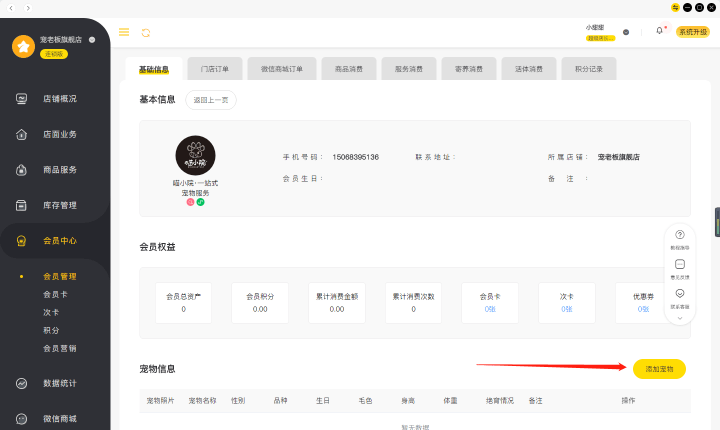Click the 系统升级 button
The height and width of the screenshot is (430, 720).
point(692,31)
